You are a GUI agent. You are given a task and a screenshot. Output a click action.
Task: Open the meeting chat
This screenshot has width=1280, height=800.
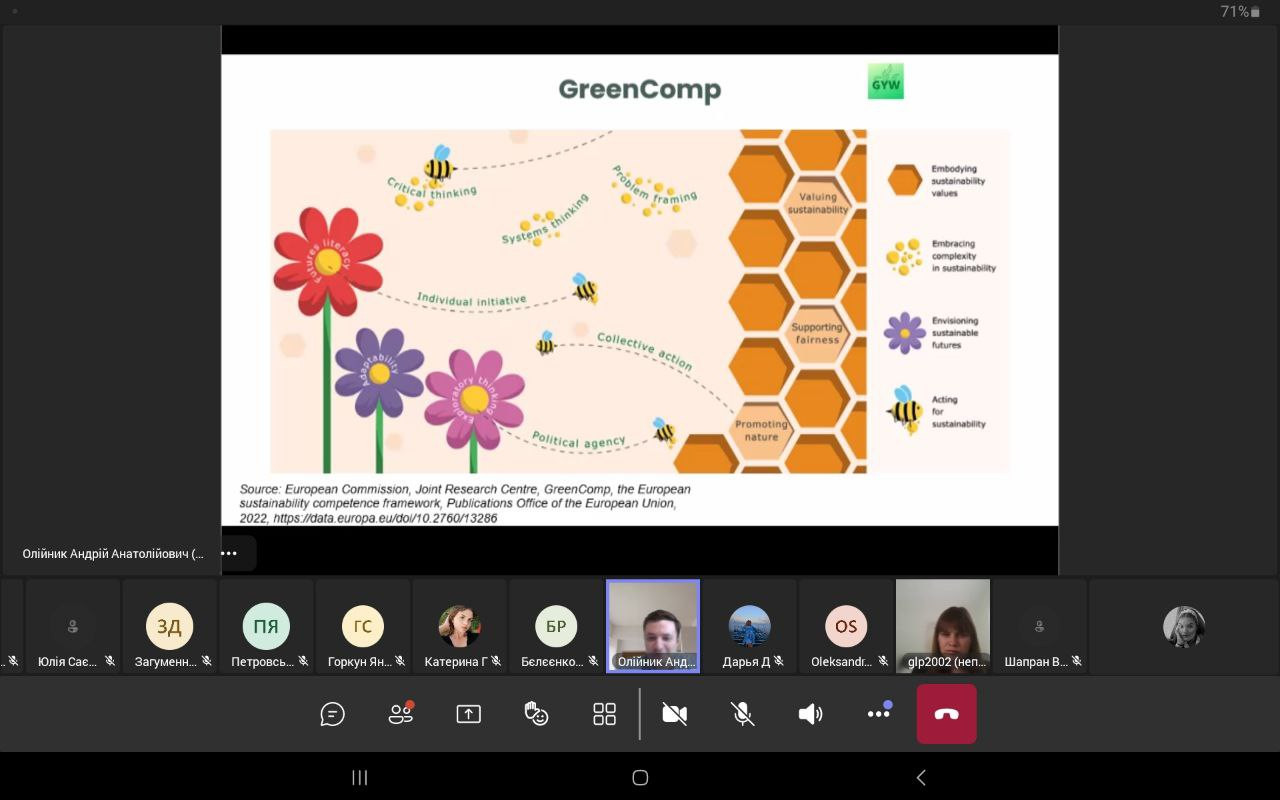(x=332, y=714)
